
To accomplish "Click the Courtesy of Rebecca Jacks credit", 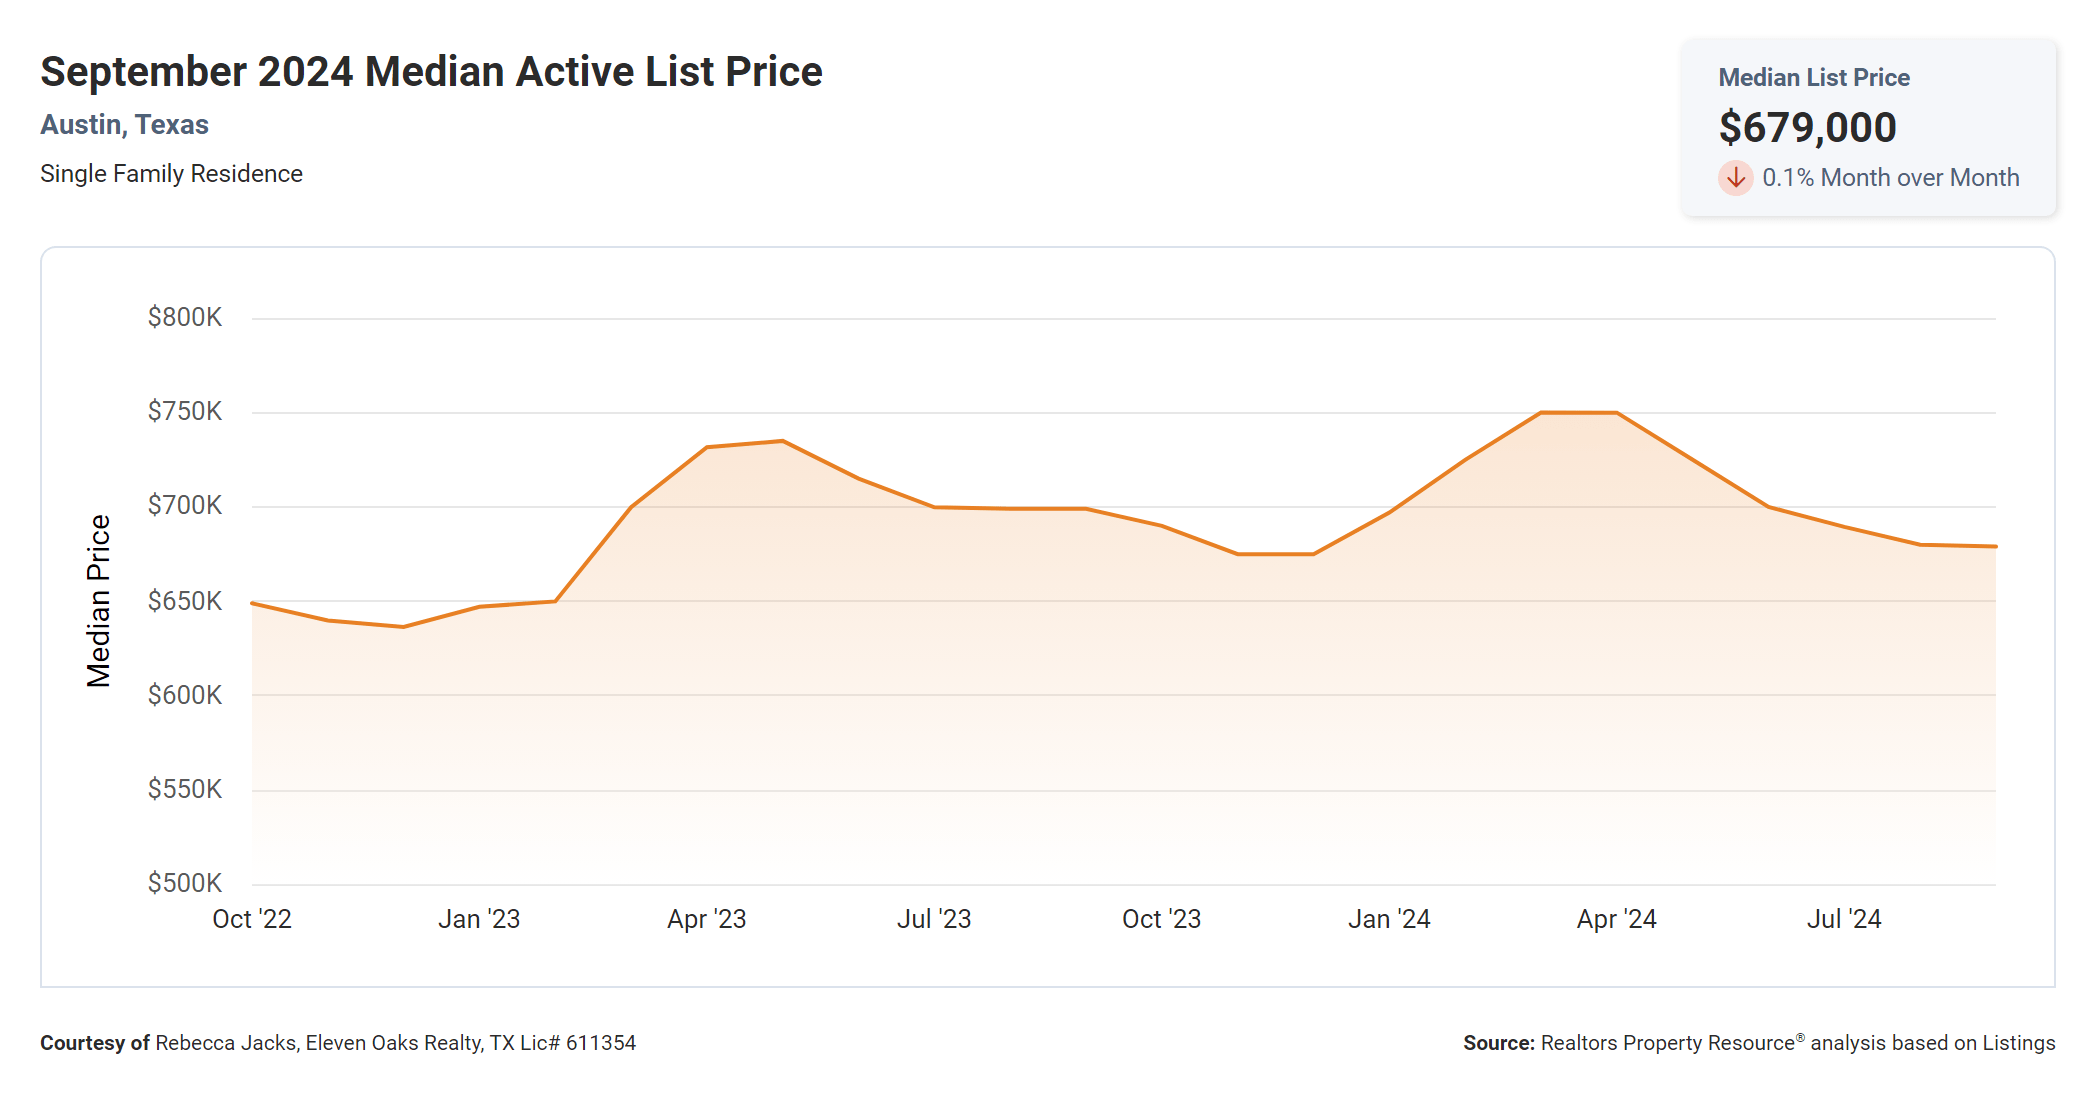I will [x=338, y=1043].
